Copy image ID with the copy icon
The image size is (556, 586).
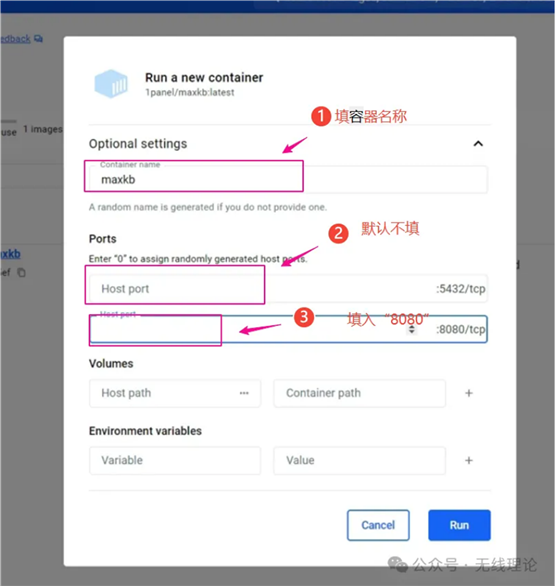pos(21,272)
